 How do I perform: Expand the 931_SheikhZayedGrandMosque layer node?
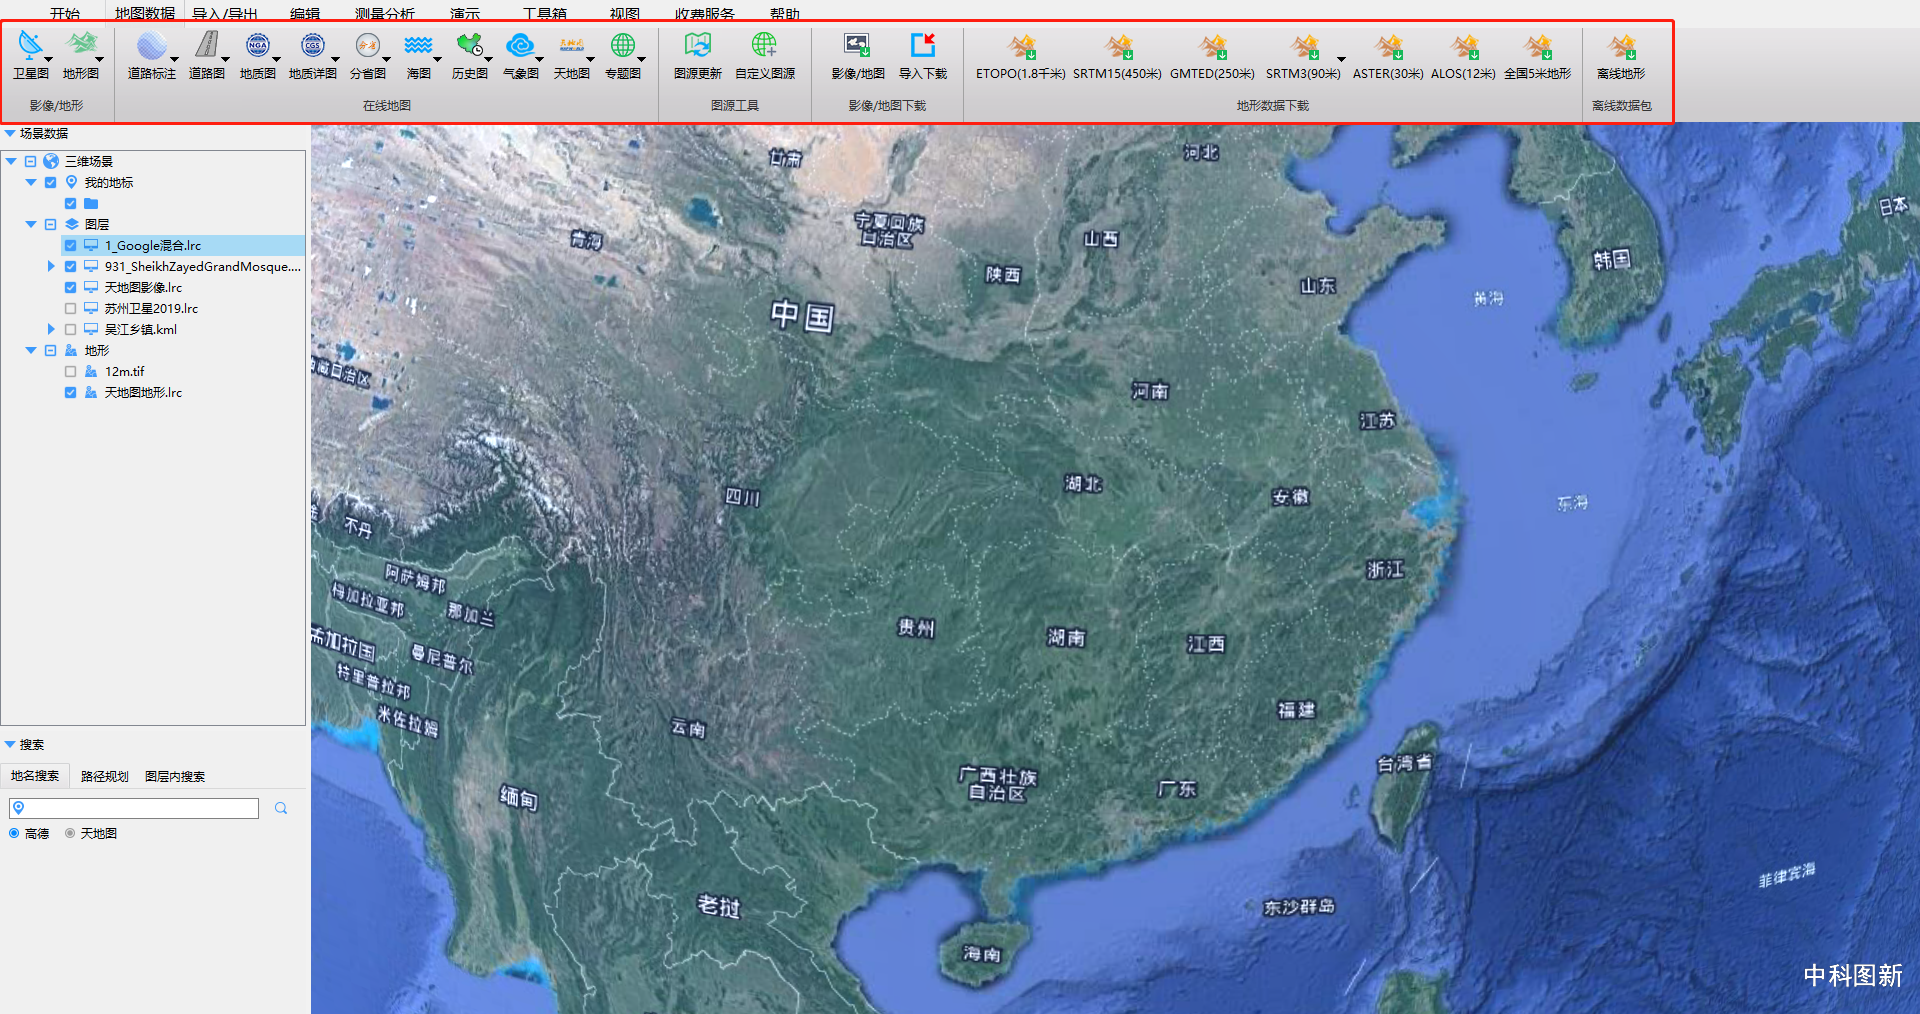click(x=51, y=266)
